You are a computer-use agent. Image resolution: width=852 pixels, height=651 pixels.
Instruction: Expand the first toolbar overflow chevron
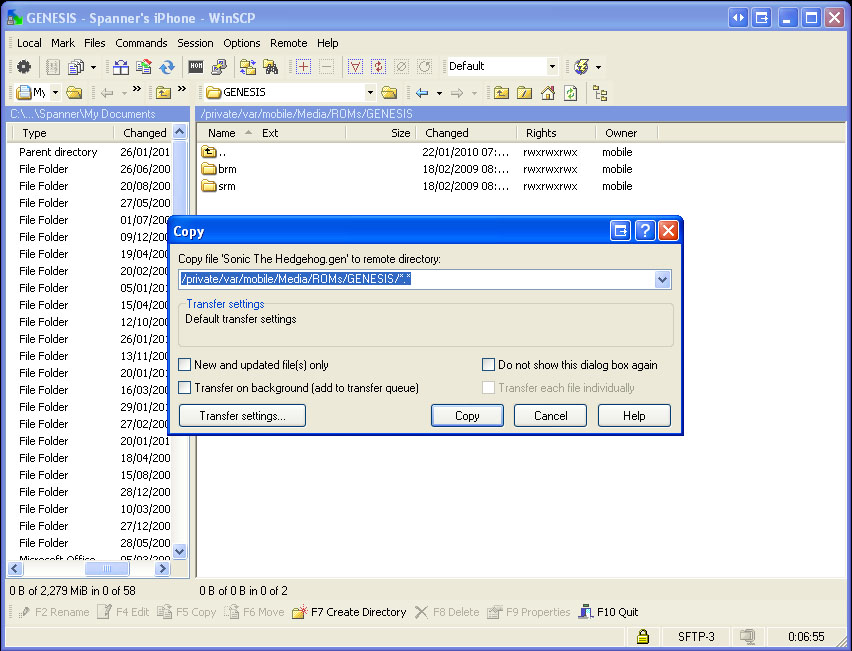(136, 89)
